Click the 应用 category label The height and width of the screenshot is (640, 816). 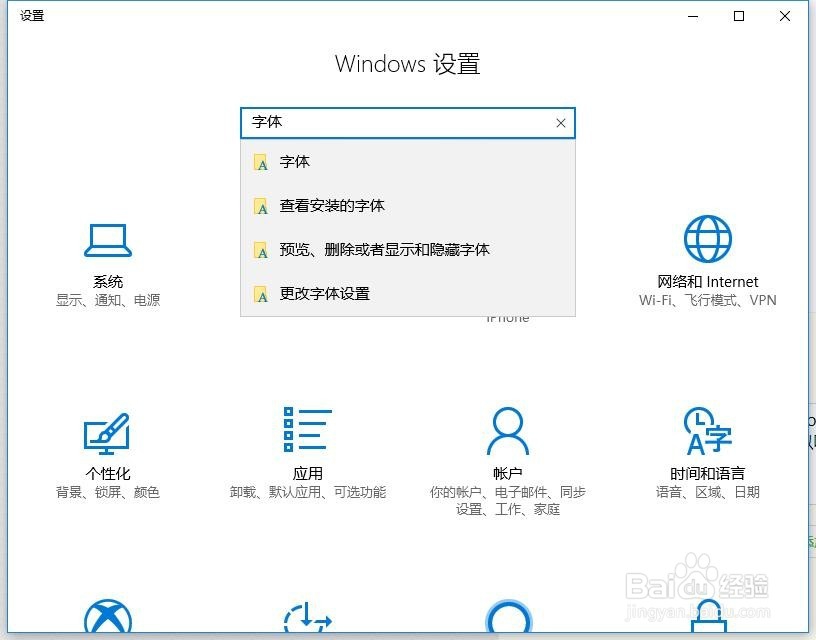point(308,473)
